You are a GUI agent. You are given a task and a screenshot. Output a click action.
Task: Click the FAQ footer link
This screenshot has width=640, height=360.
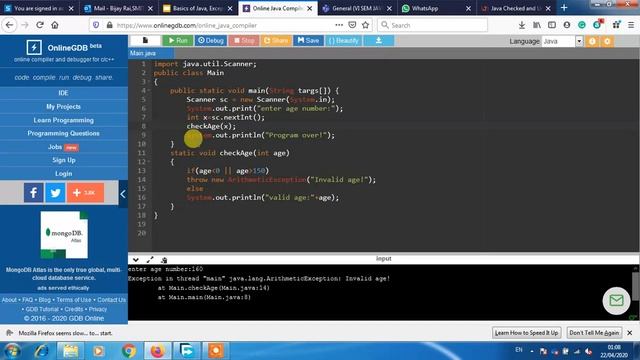coord(27,300)
